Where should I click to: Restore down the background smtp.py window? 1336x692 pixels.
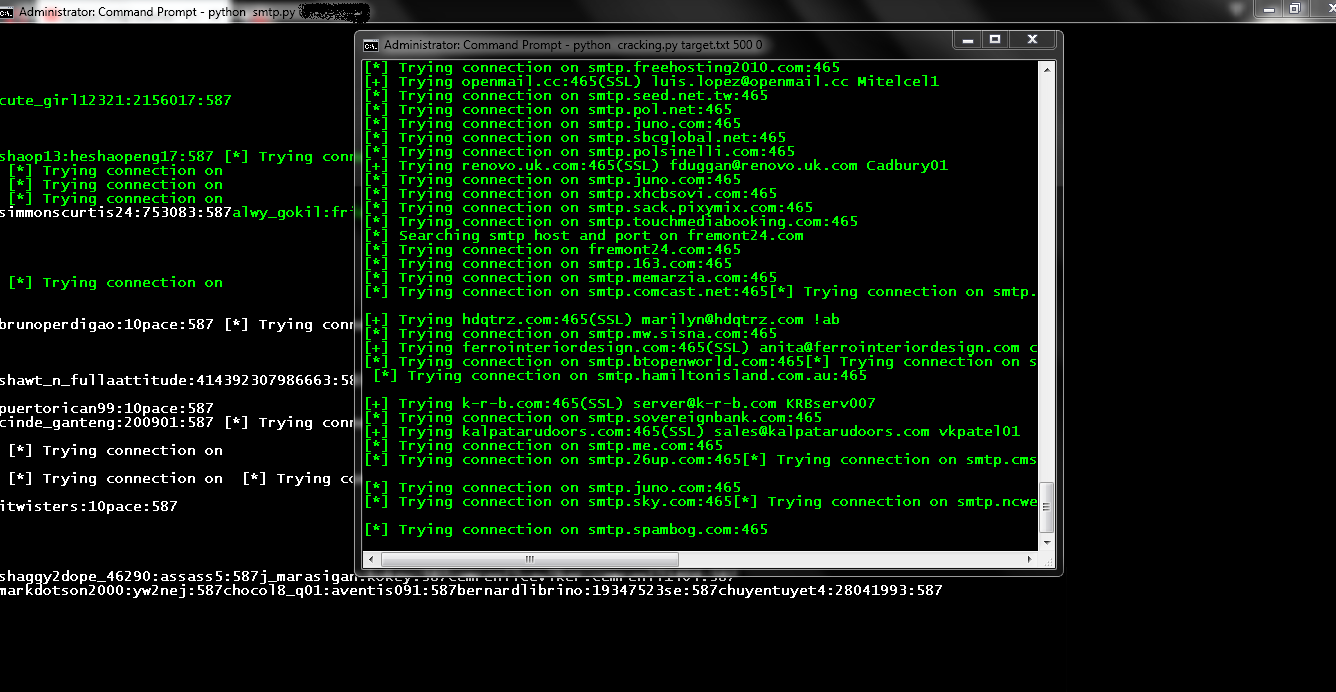coord(1295,8)
